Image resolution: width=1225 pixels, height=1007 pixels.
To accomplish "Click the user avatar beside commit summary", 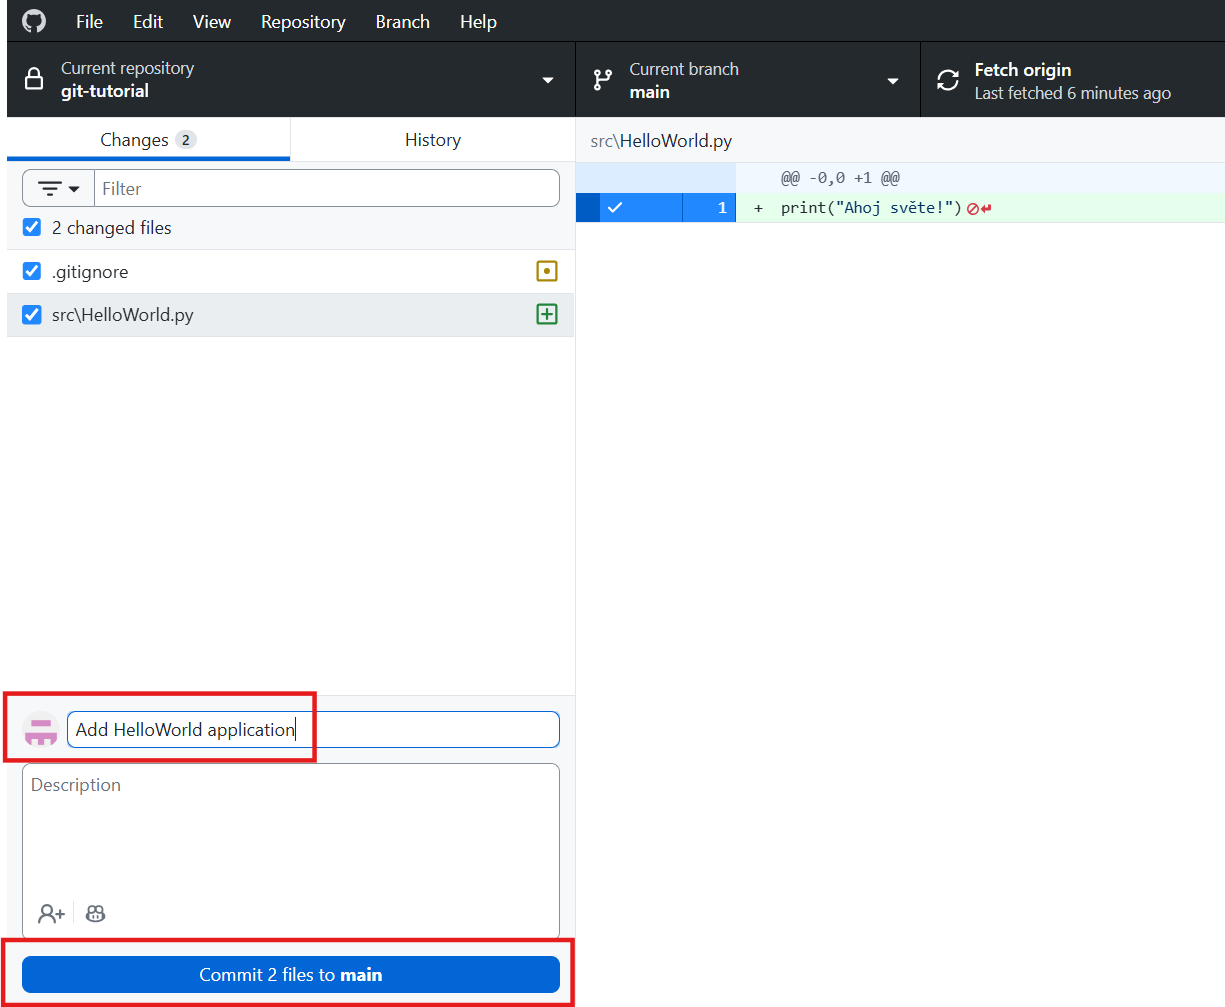I will point(41,730).
